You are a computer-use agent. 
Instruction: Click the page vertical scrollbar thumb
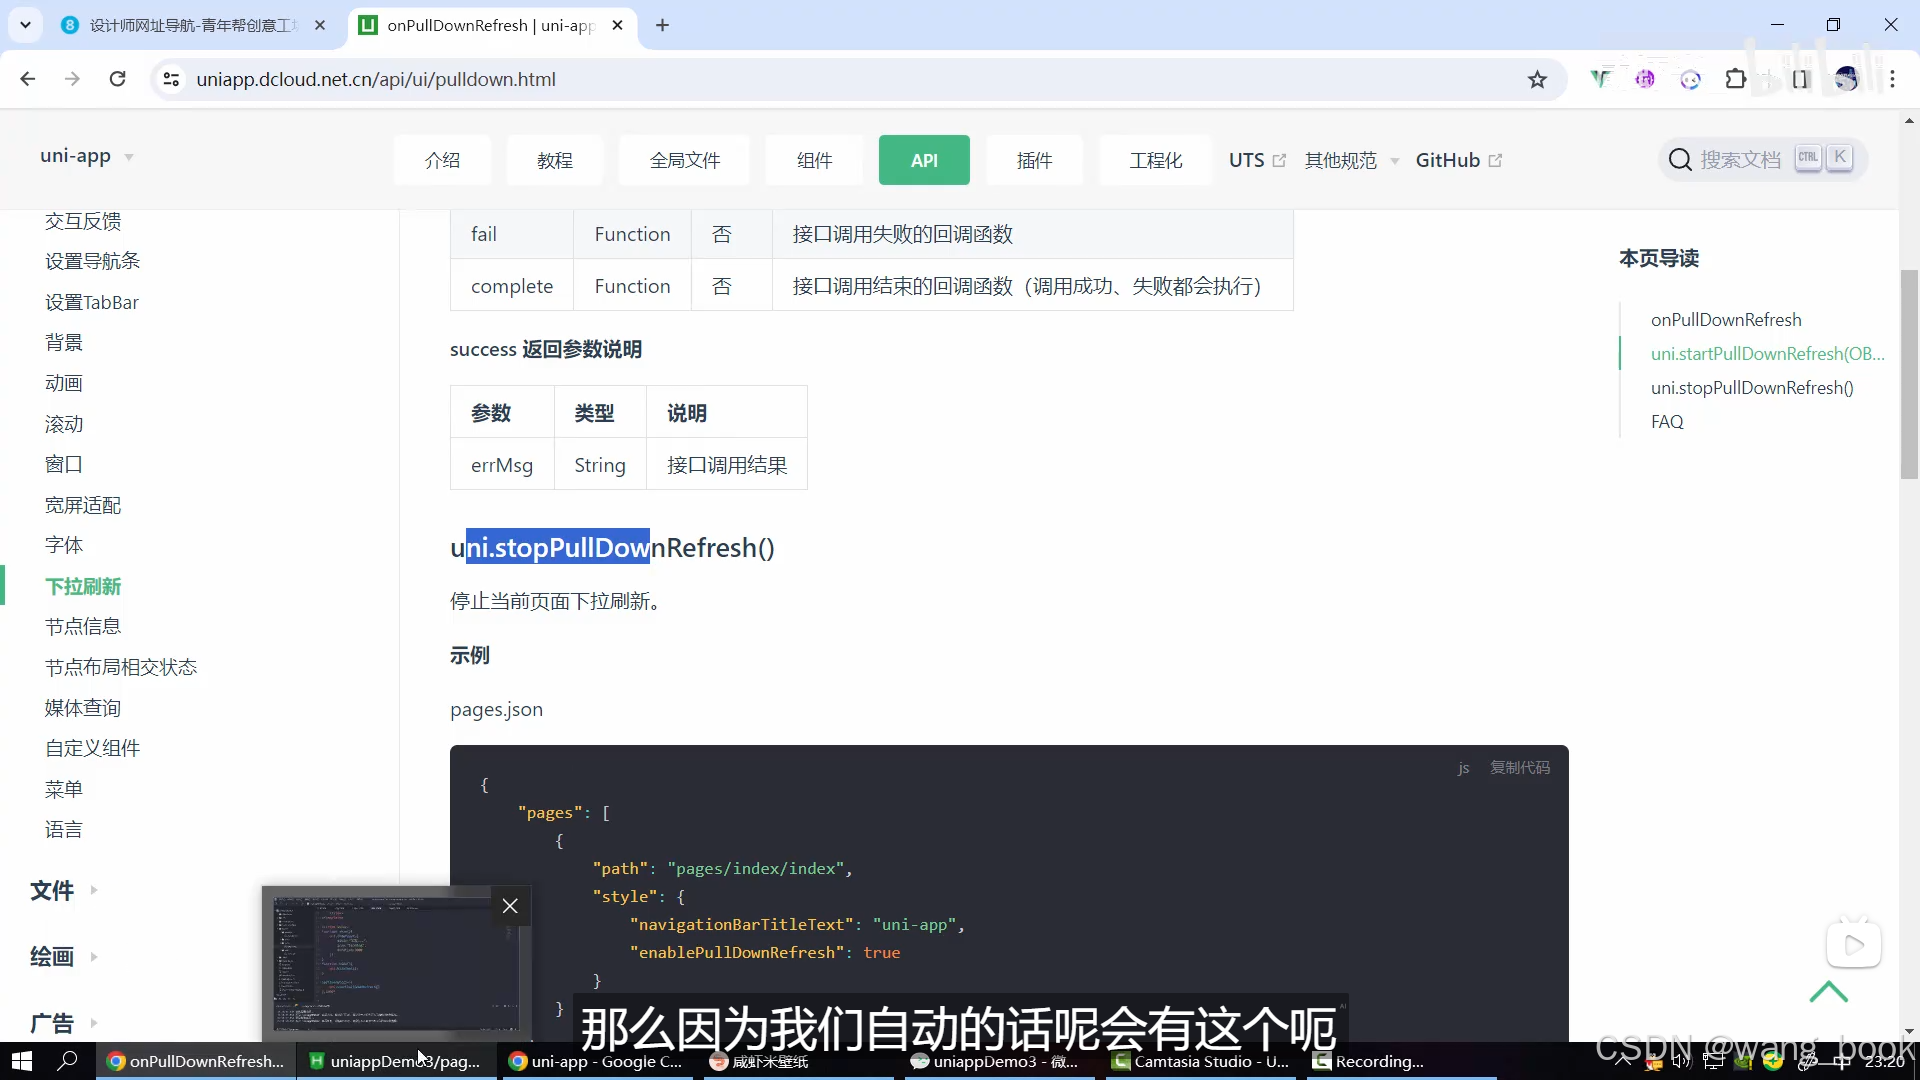click(1909, 374)
